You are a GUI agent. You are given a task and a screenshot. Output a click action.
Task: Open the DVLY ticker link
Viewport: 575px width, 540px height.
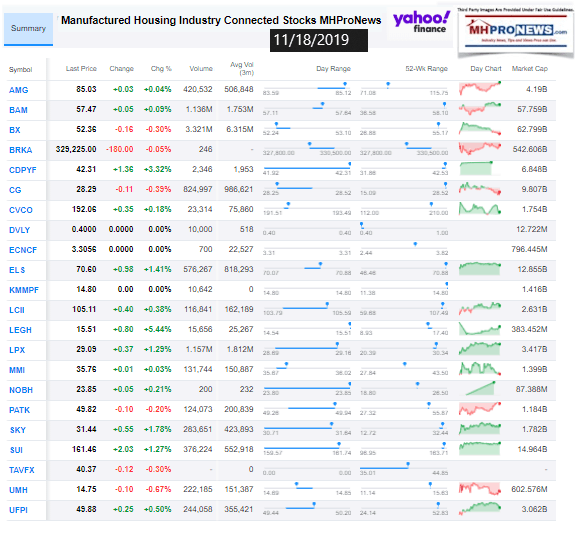(19, 230)
